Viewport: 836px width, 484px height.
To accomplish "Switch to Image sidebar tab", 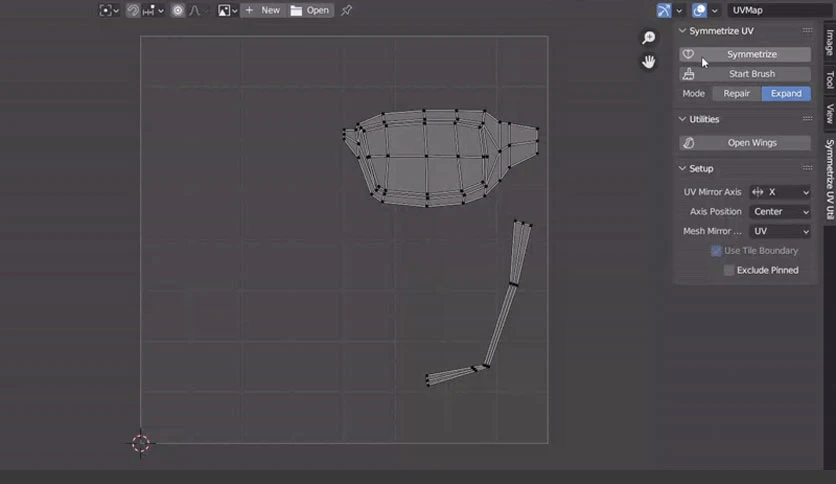I will [x=830, y=43].
